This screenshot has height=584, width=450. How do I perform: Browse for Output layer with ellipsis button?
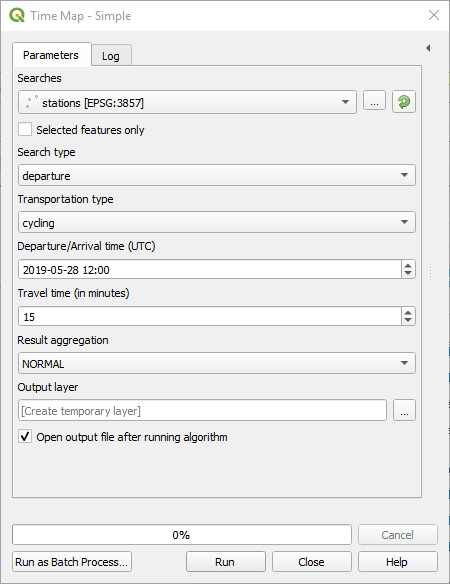point(404,410)
